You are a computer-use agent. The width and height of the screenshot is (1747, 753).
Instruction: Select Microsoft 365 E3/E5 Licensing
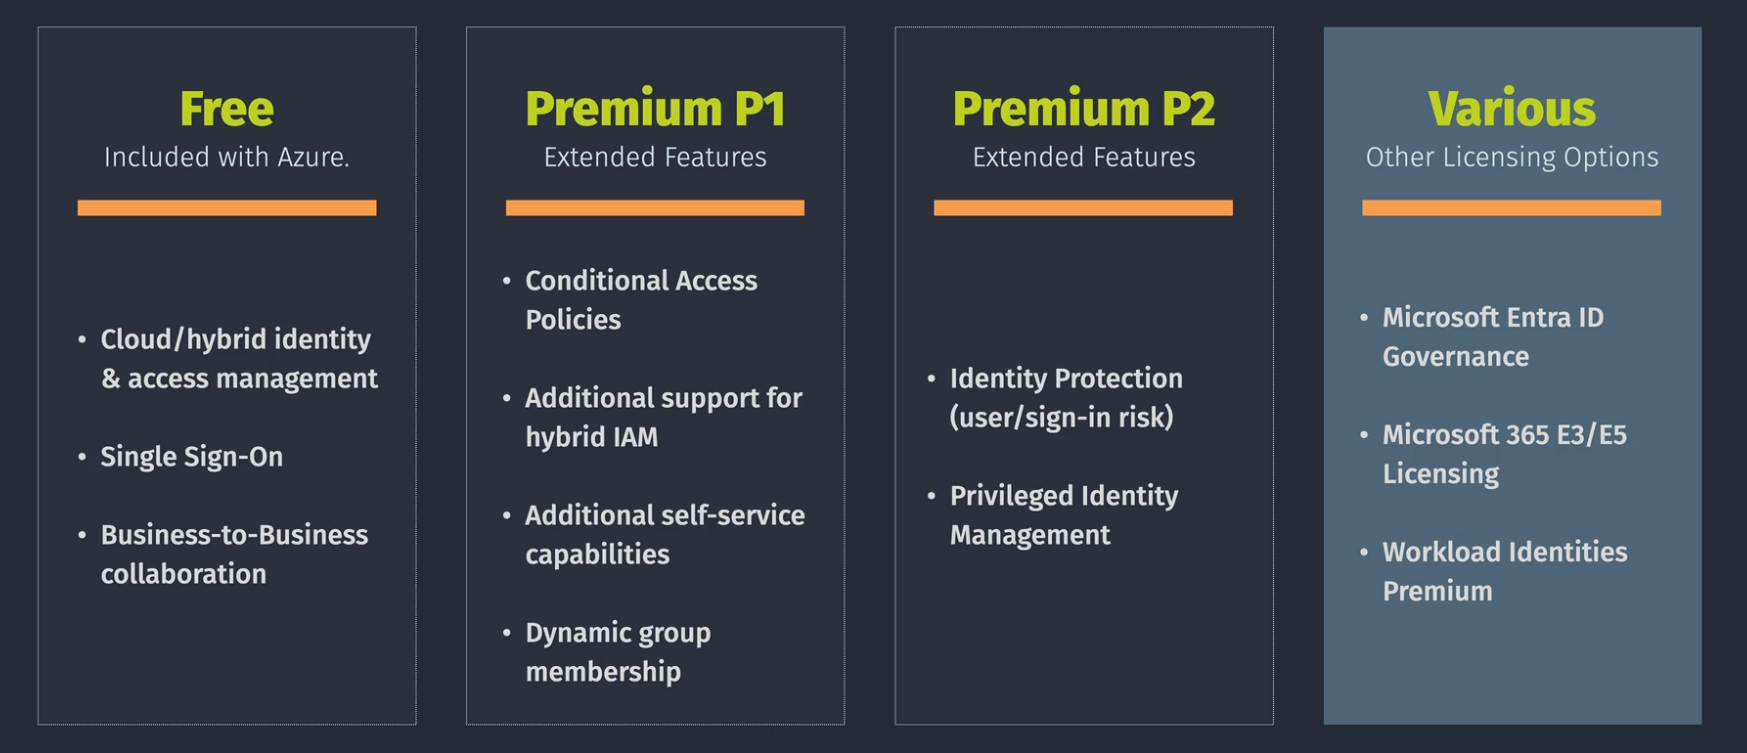(1504, 454)
